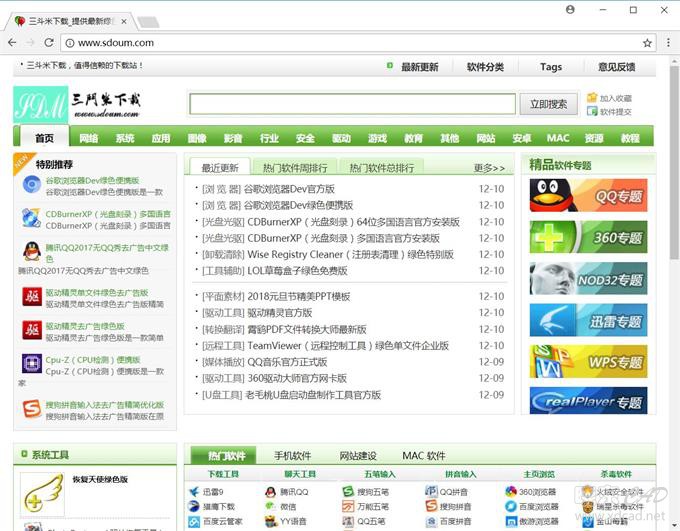Select the 最近更新 tab
This screenshot has width=680, height=531.
[220, 167]
